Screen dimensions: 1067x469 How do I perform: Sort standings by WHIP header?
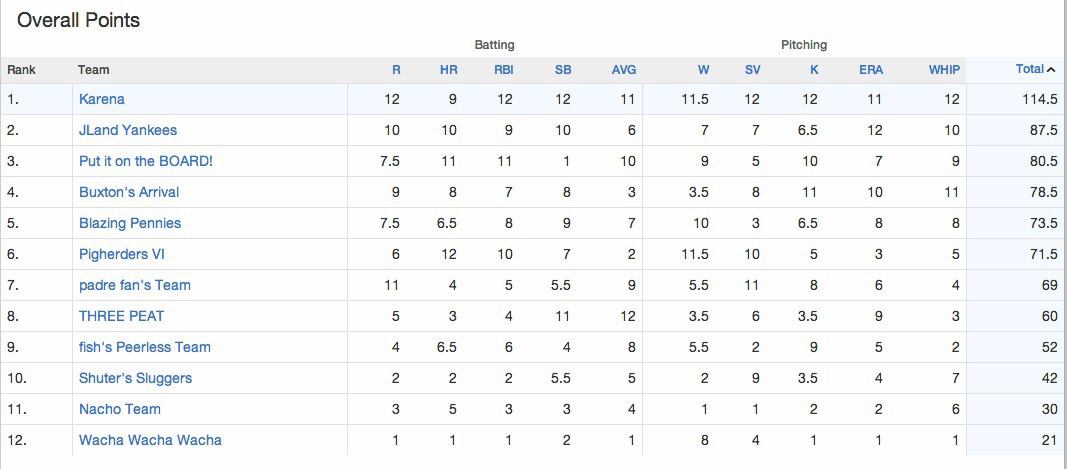point(943,70)
